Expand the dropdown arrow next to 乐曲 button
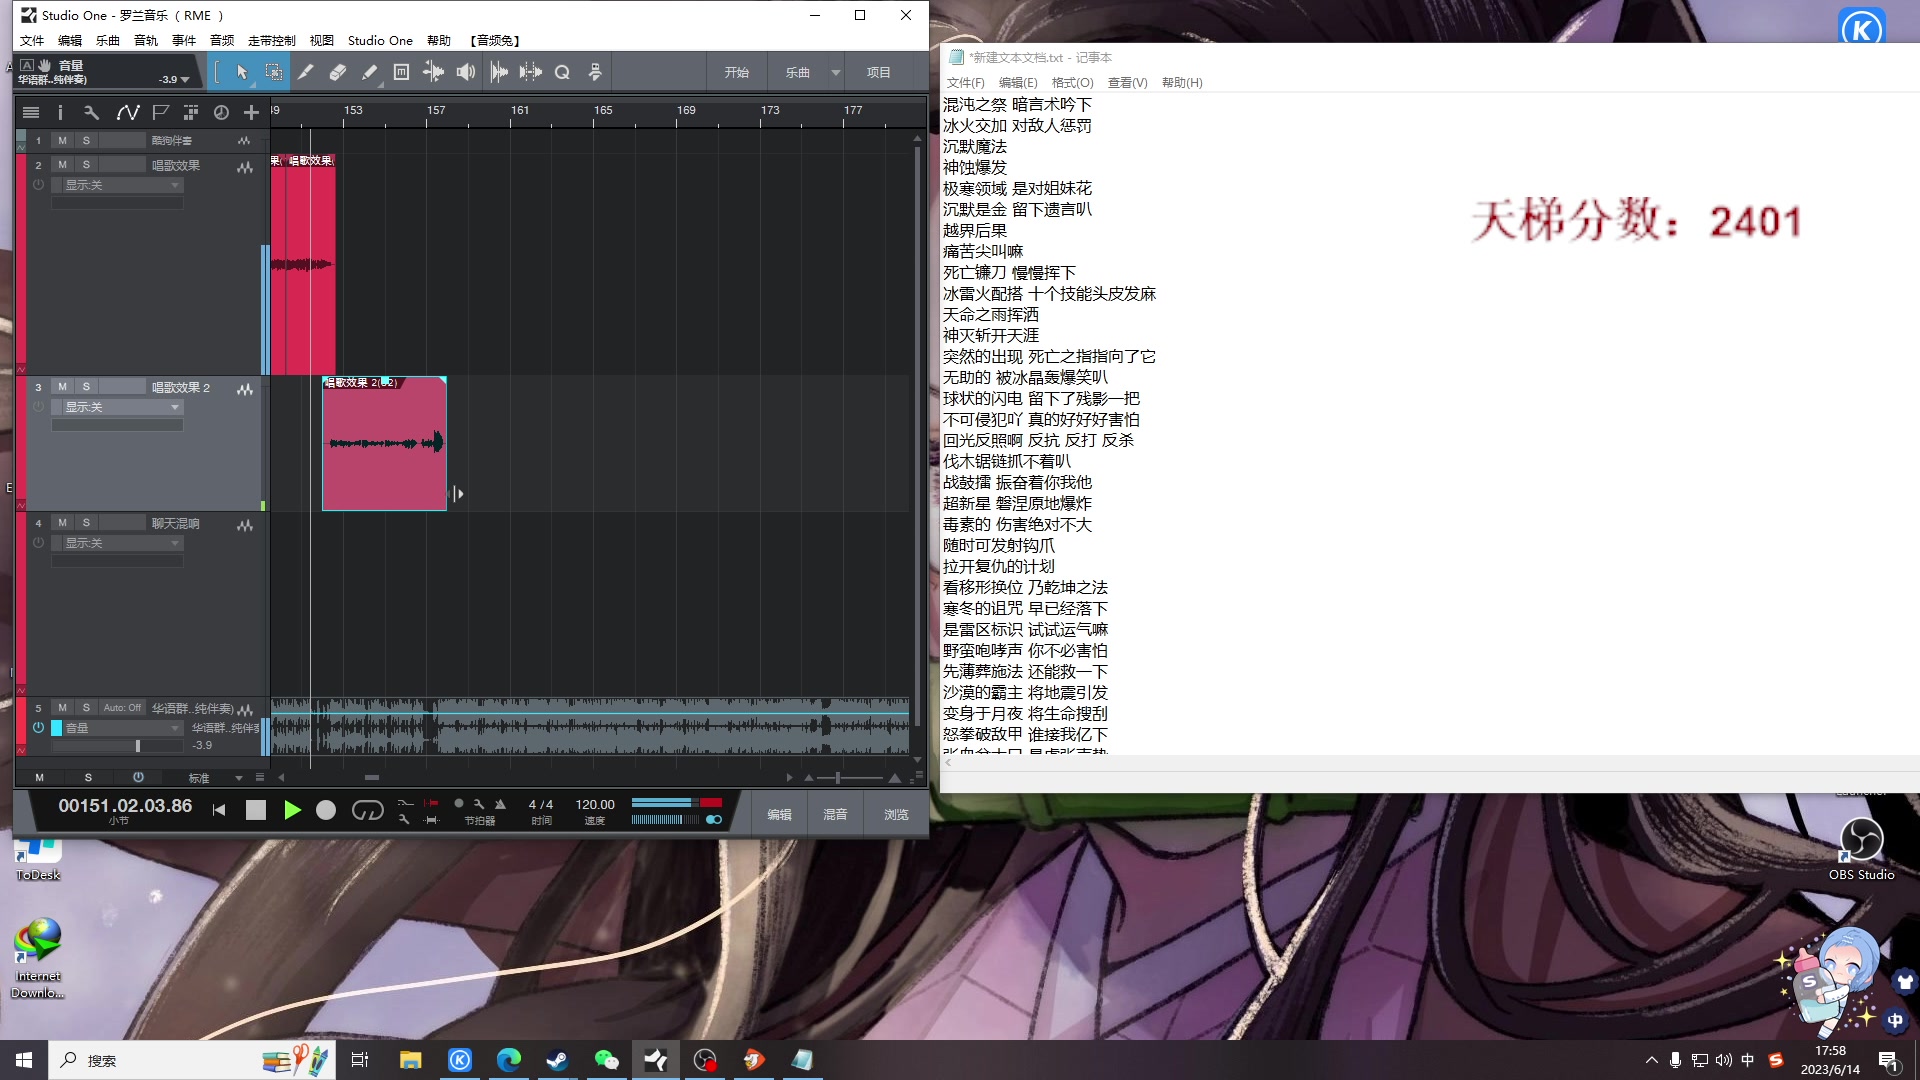1920x1080 pixels. click(836, 72)
